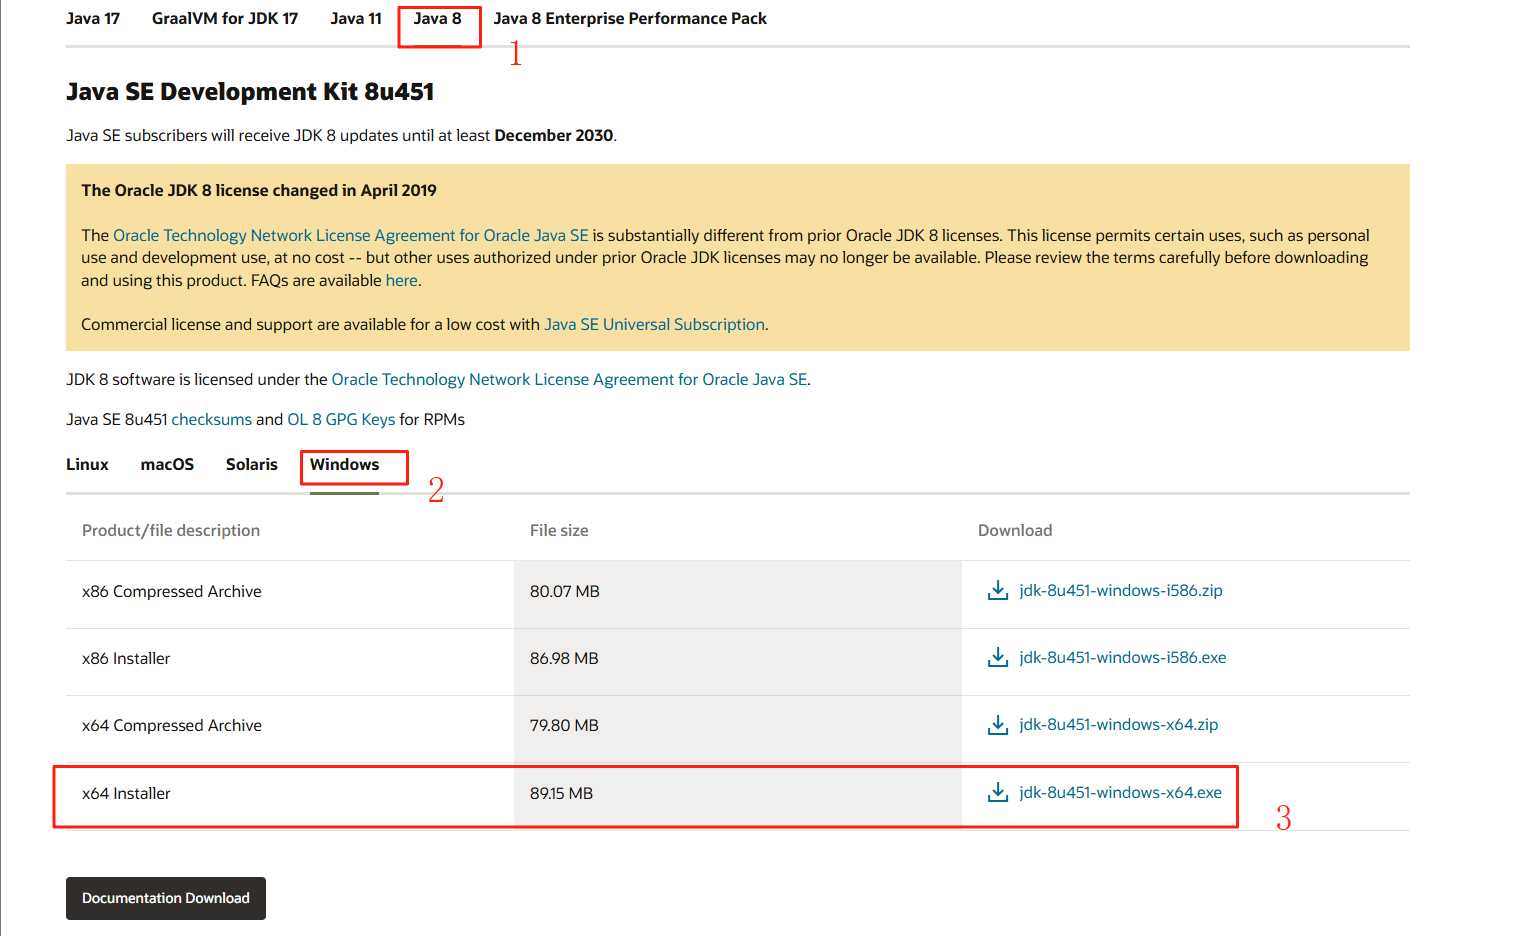Click the 'x86 Installer' description cell
The height and width of the screenshot is (936, 1538).
click(290, 661)
